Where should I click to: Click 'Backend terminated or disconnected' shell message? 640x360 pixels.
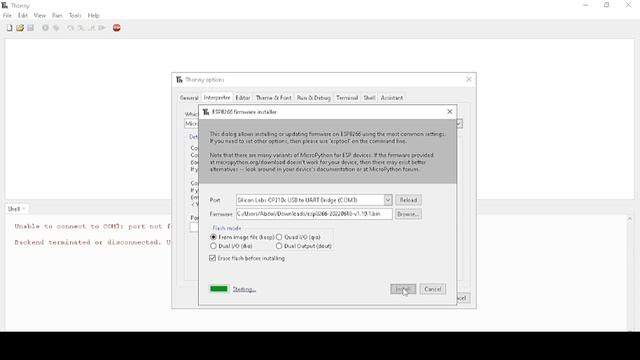(92, 242)
